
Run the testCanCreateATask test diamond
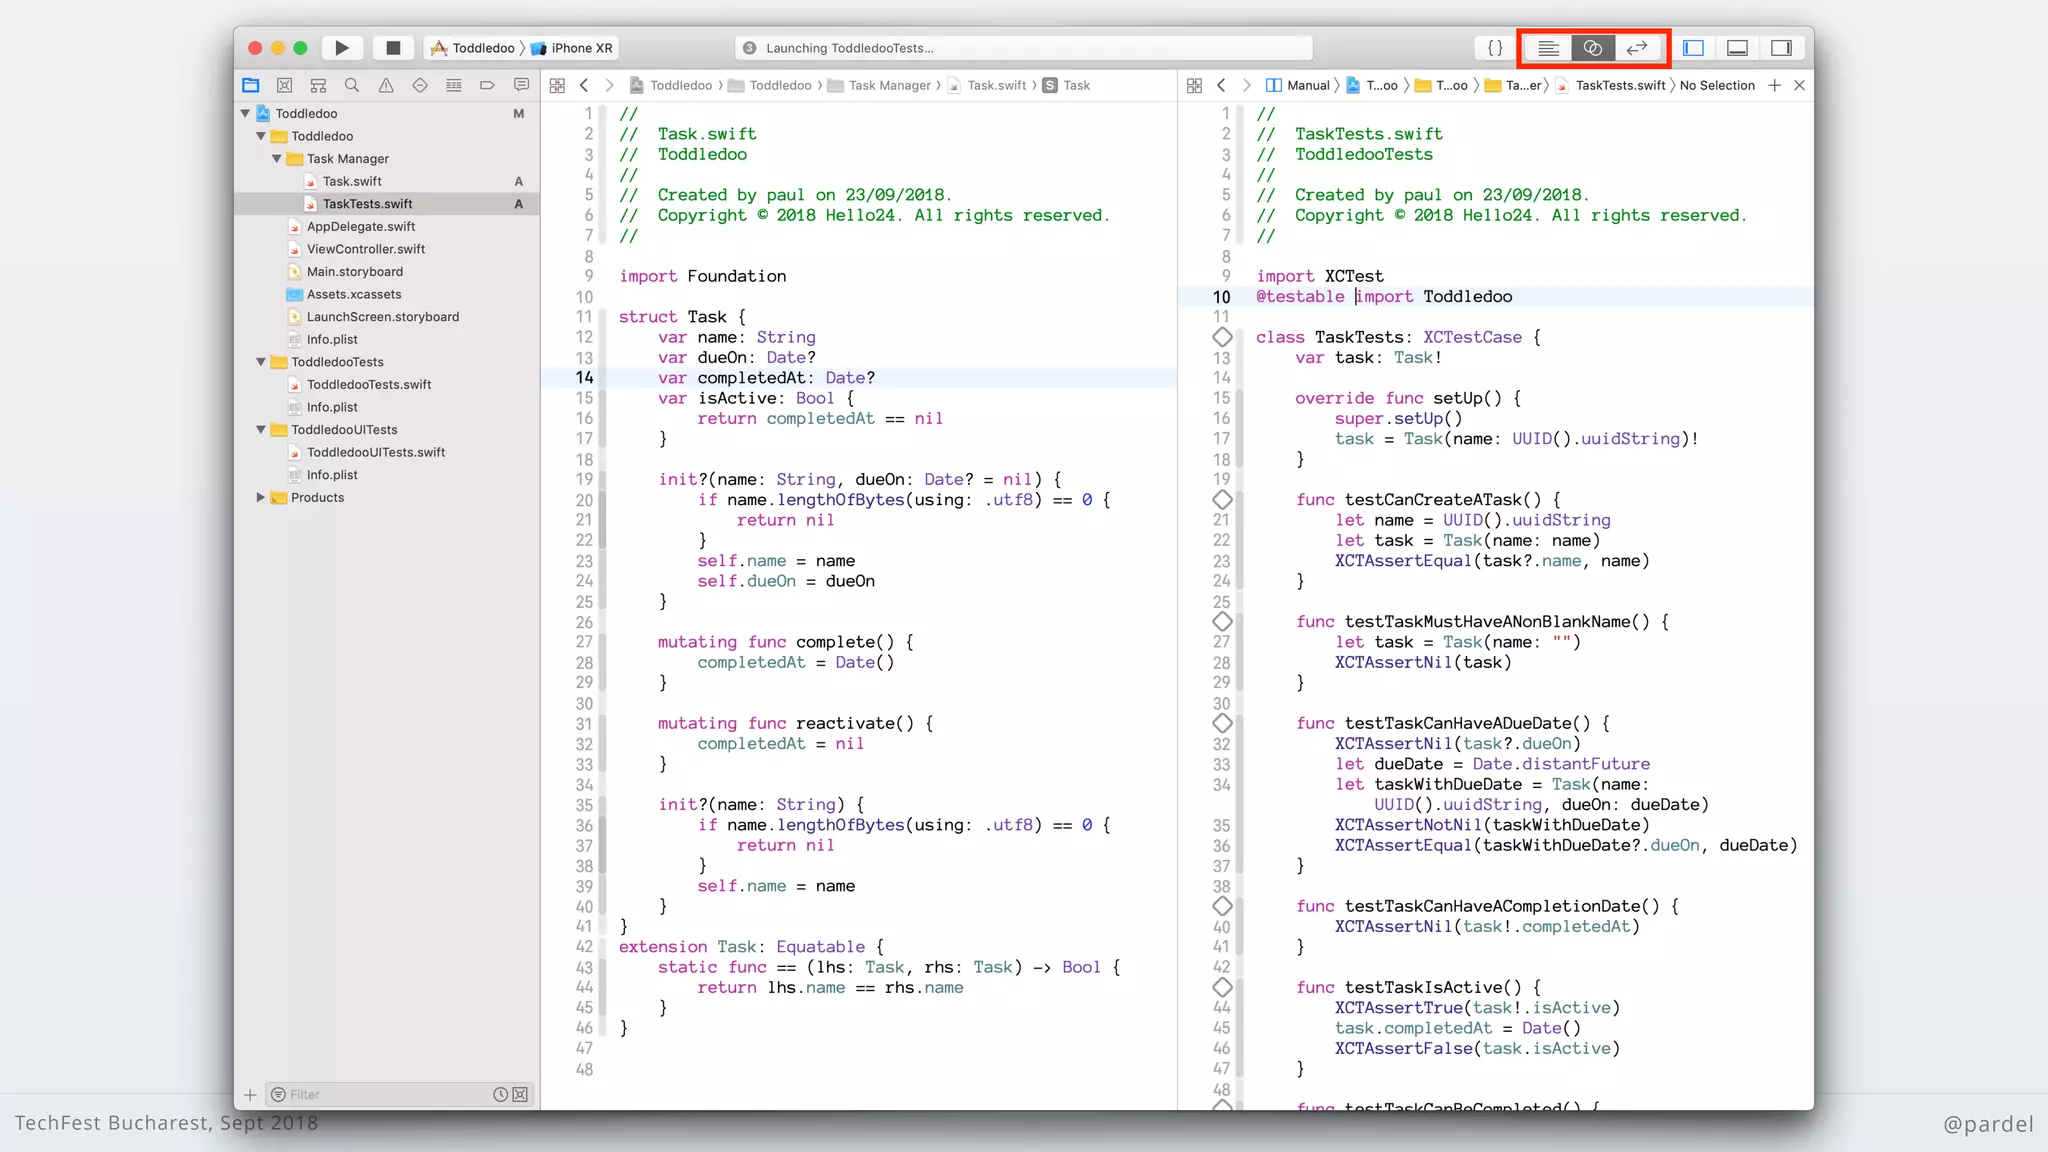[1222, 500]
